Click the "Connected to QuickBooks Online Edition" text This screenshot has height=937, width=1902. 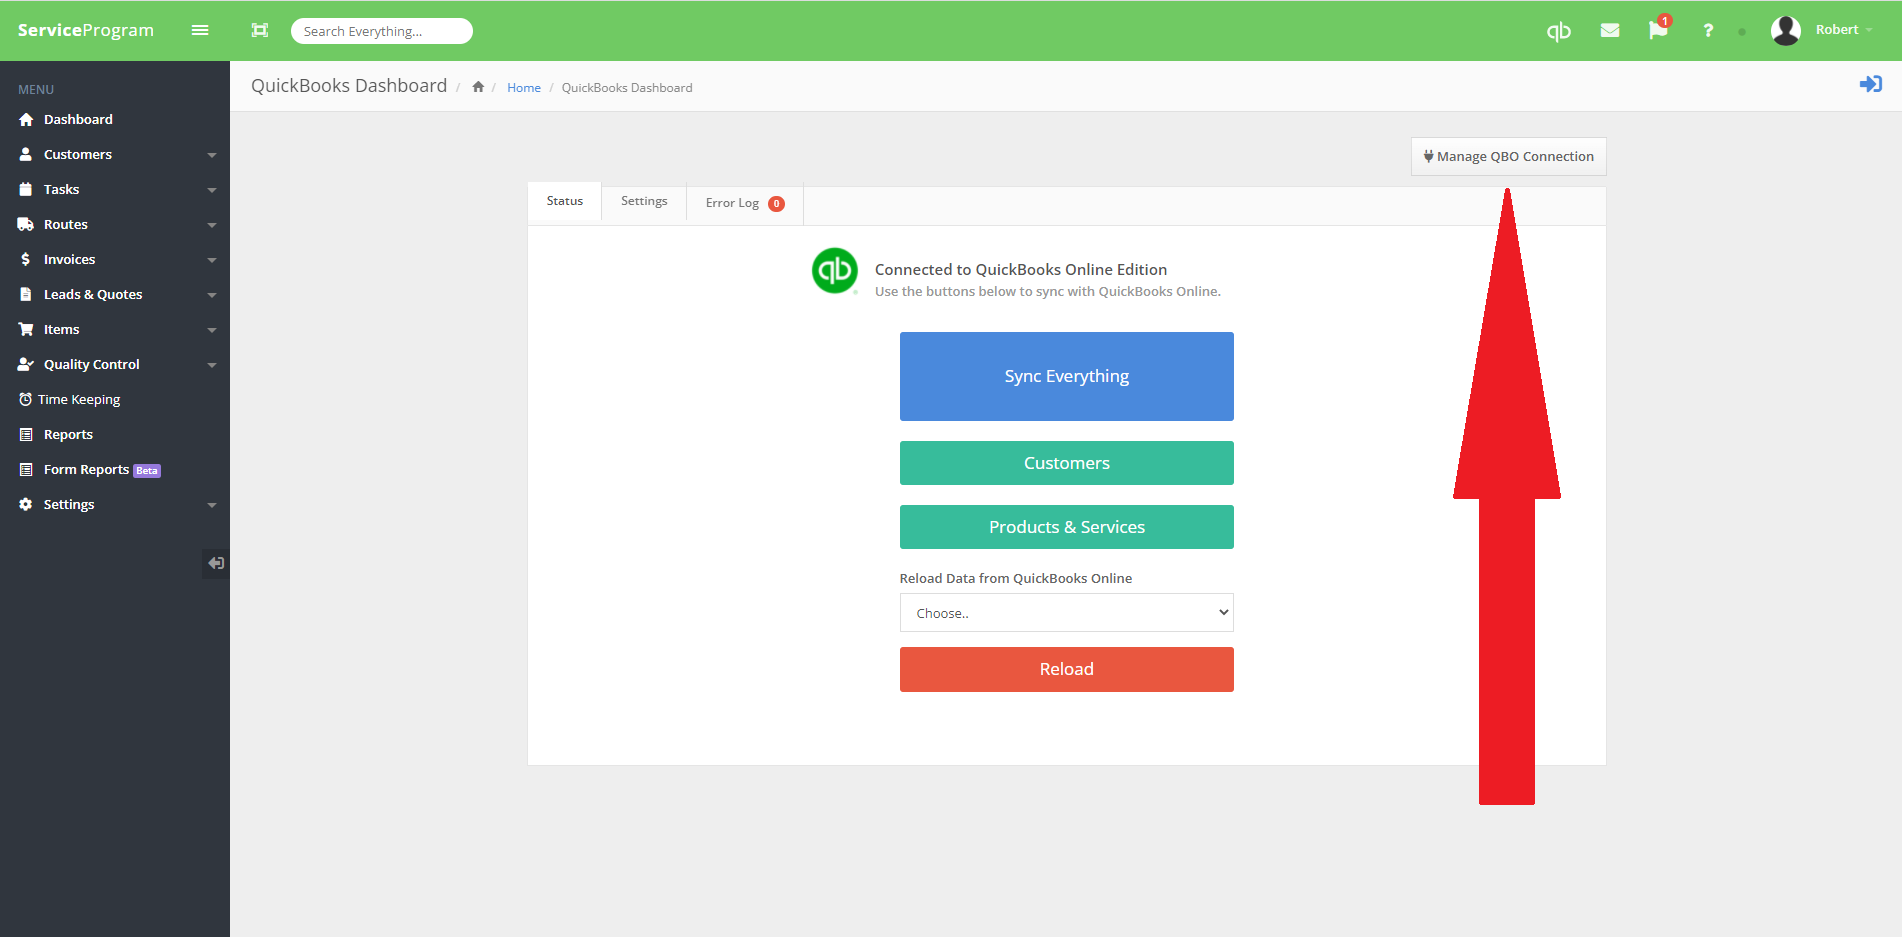pos(1021,269)
